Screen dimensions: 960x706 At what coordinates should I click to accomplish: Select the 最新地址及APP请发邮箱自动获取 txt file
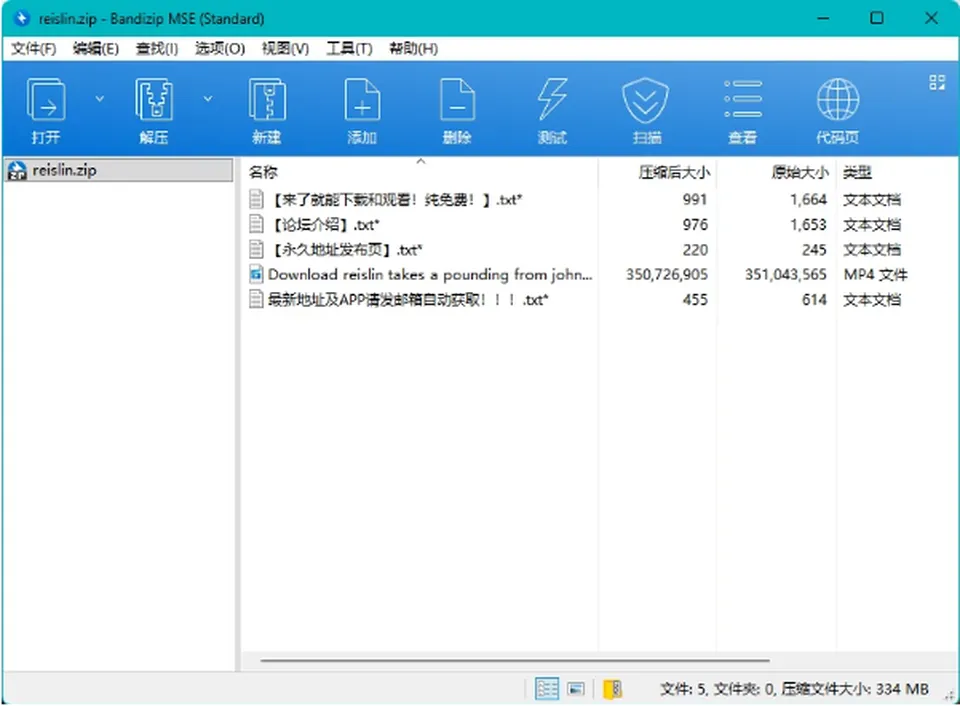tap(408, 299)
